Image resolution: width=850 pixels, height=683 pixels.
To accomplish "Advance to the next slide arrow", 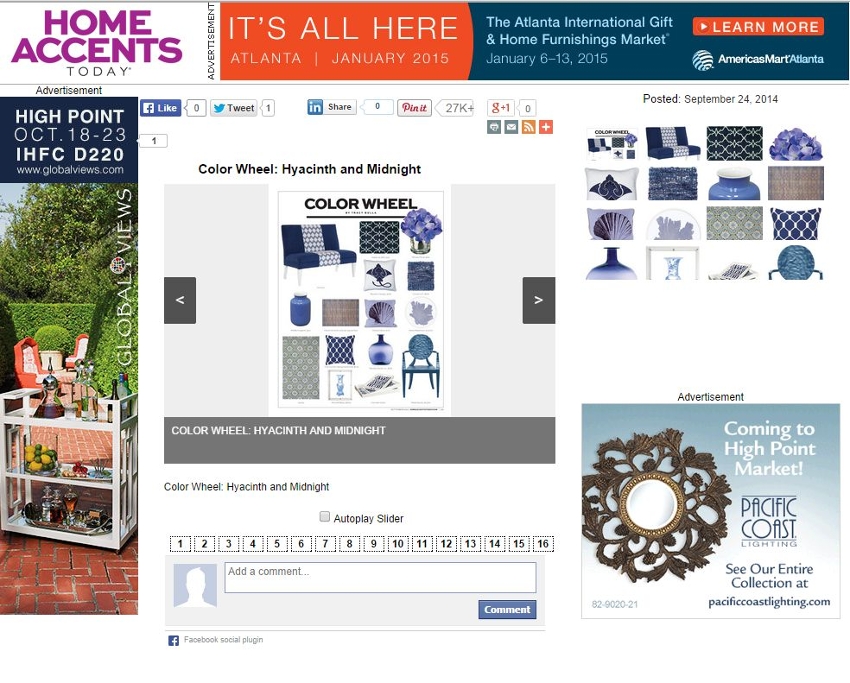I will click(x=539, y=300).
